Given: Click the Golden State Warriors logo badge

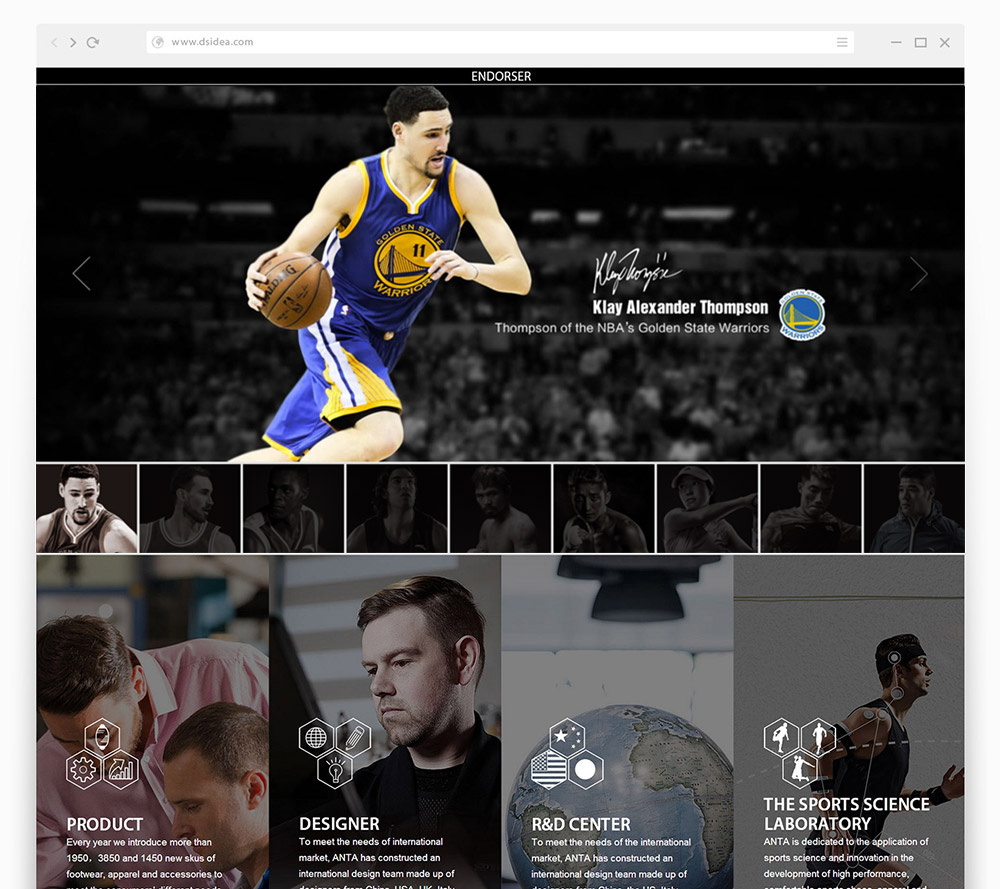Looking at the screenshot, I should [802, 314].
